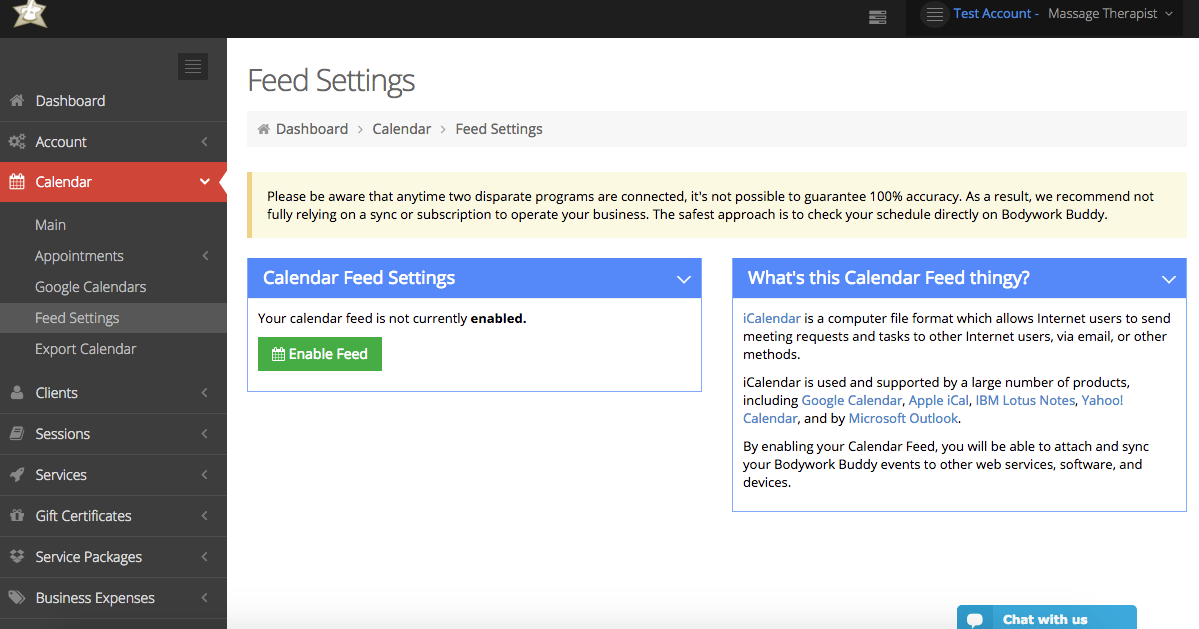Image resolution: width=1199 pixels, height=629 pixels.
Task: Open the Apple iCal link
Action: (x=938, y=400)
